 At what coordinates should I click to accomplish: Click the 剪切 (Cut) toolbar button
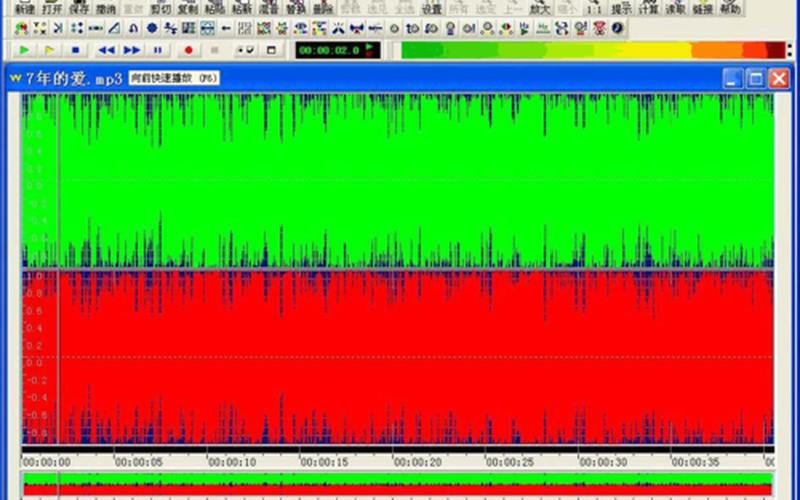pyautogui.click(x=161, y=7)
